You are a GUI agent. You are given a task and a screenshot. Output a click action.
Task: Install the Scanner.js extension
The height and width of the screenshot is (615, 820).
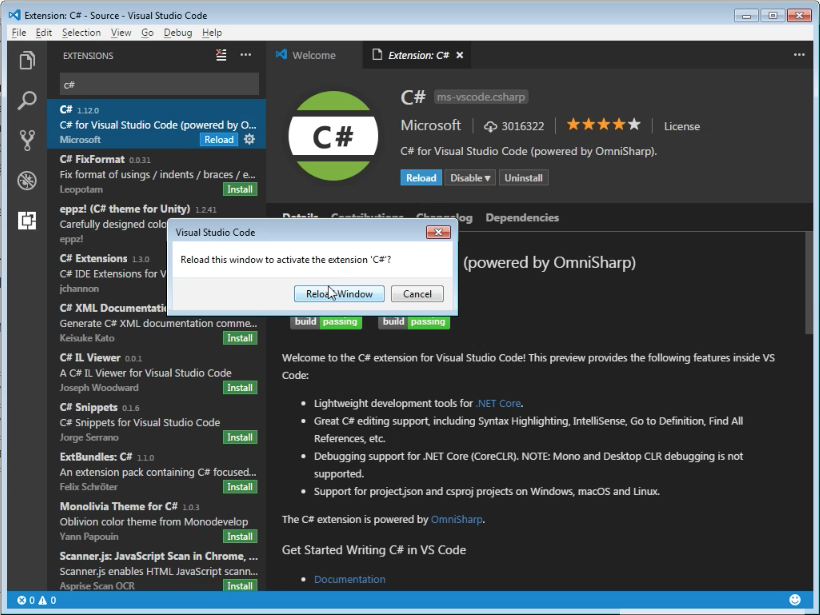click(240, 586)
